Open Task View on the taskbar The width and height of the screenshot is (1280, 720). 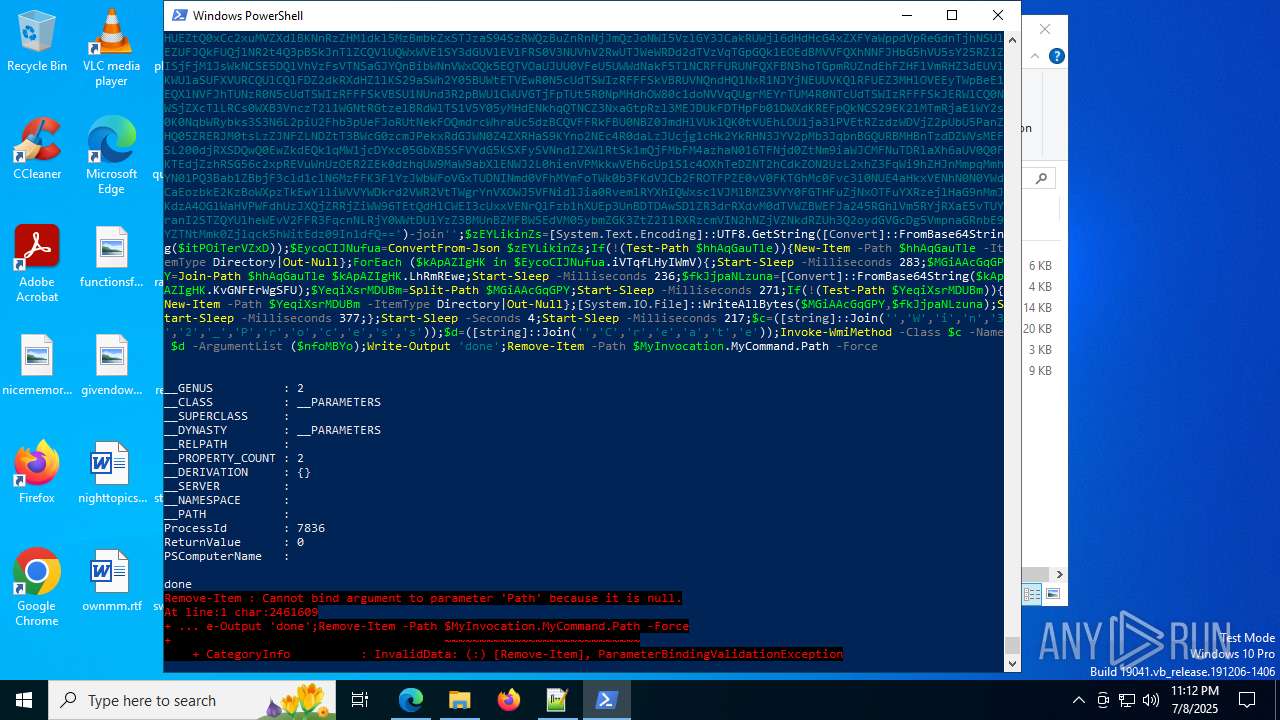pos(360,700)
